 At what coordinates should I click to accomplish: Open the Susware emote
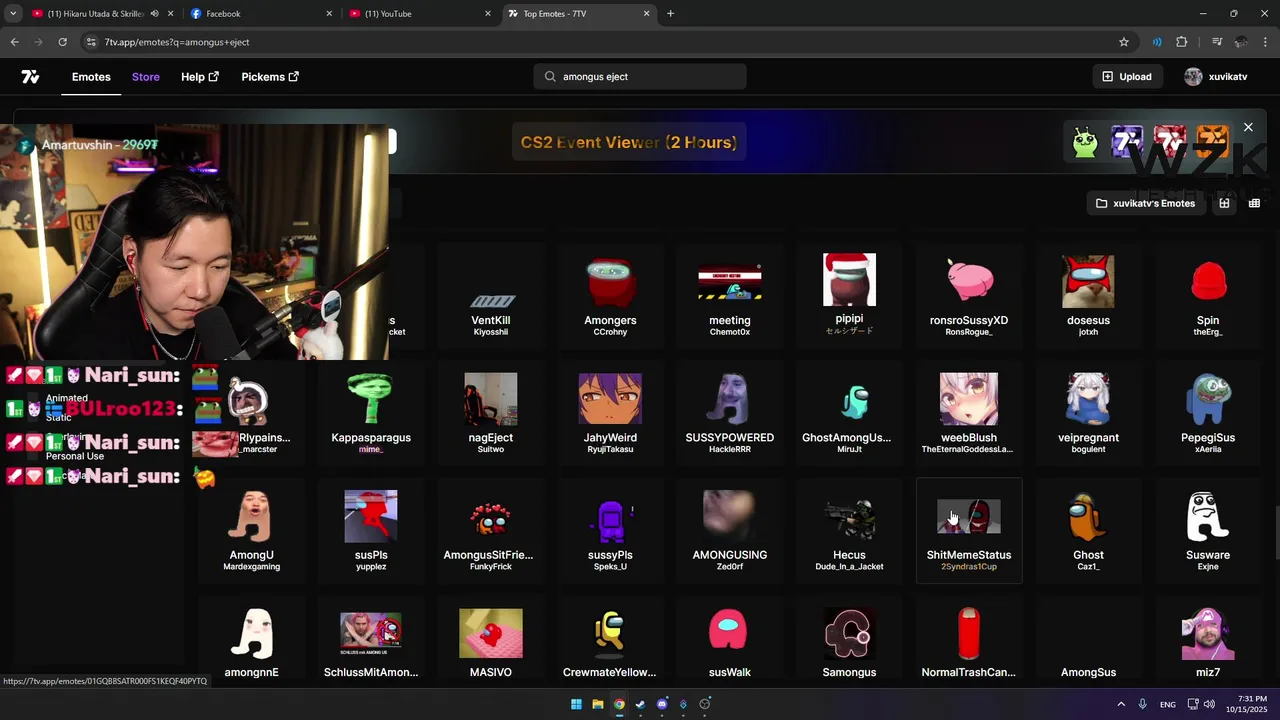(x=1208, y=531)
